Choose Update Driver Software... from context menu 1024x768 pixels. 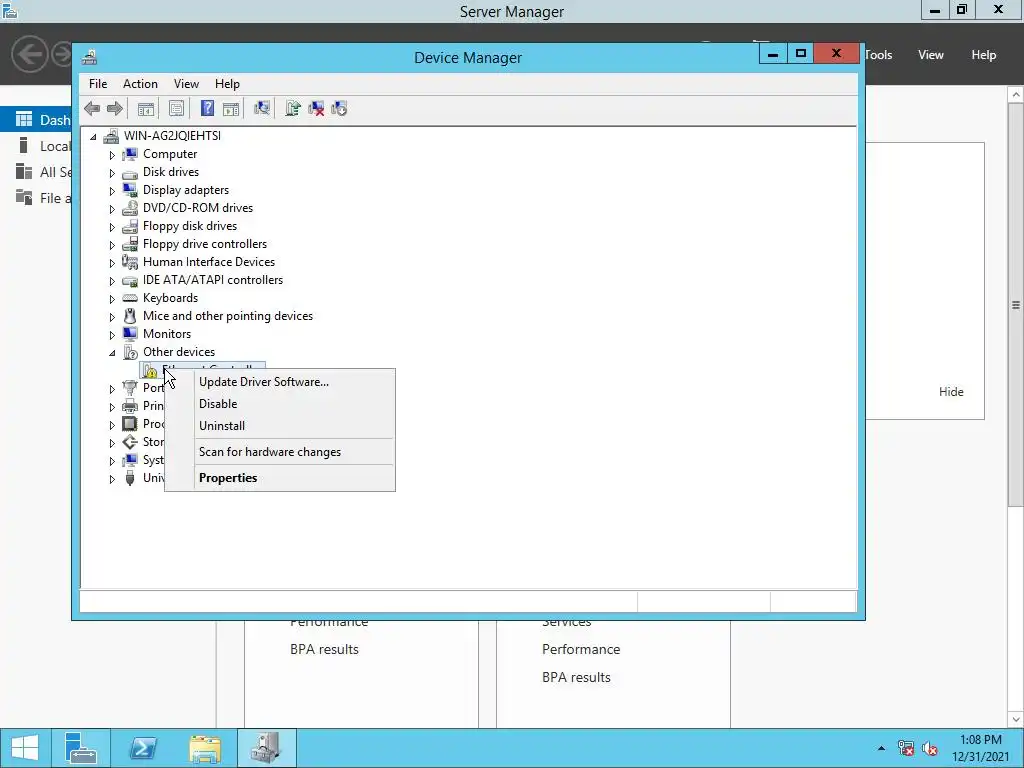click(x=264, y=382)
